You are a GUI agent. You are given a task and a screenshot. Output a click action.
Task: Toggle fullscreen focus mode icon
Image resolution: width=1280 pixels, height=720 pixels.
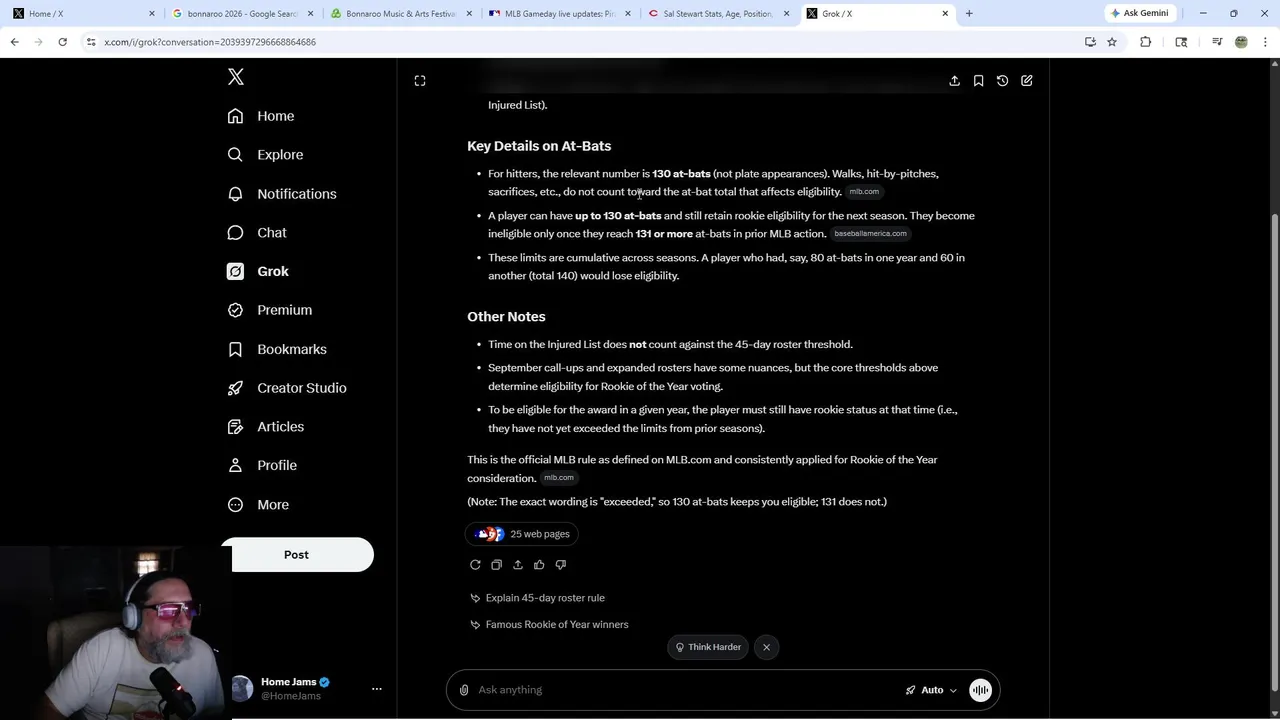[x=420, y=81]
